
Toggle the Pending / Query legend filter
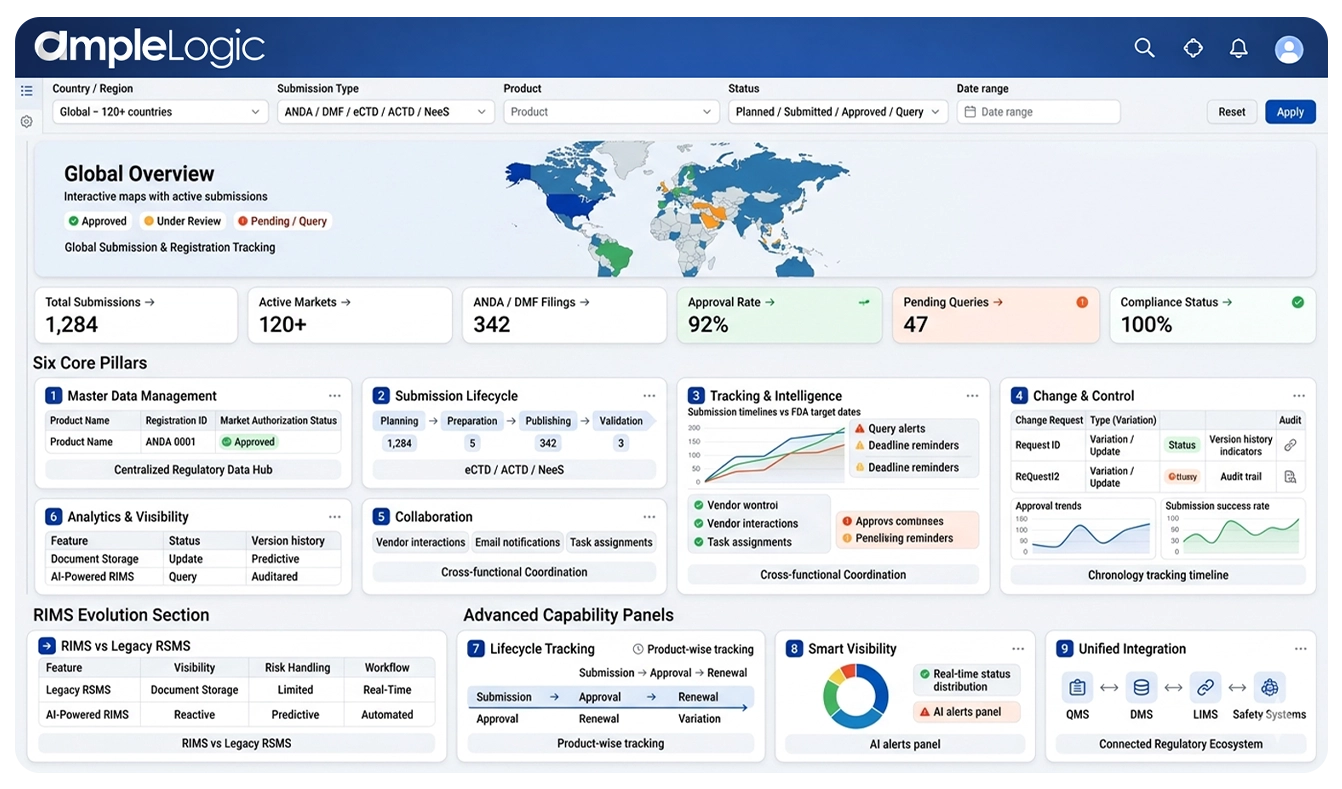[x=282, y=221]
